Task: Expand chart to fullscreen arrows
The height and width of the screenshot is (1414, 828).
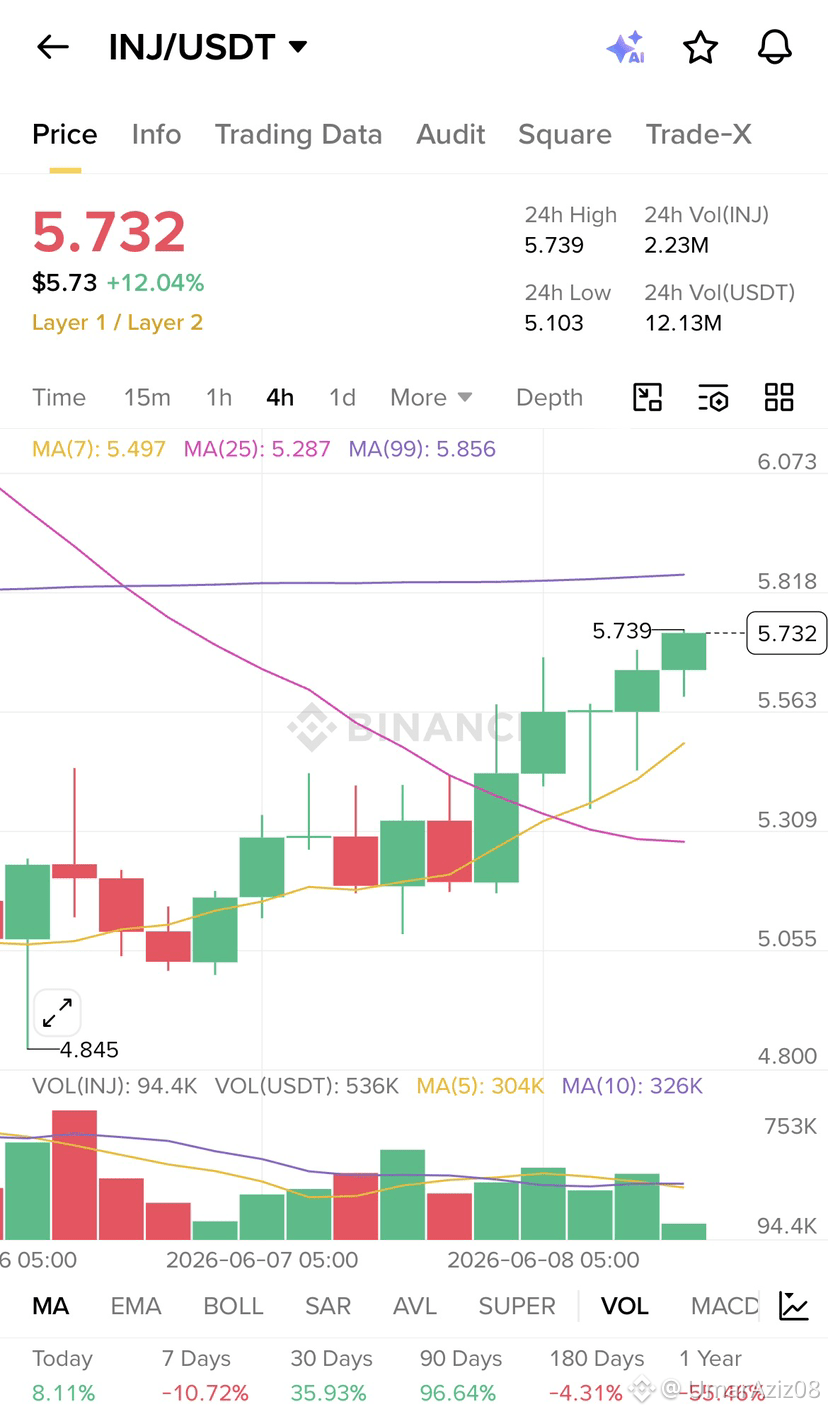Action: [57, 1013]
